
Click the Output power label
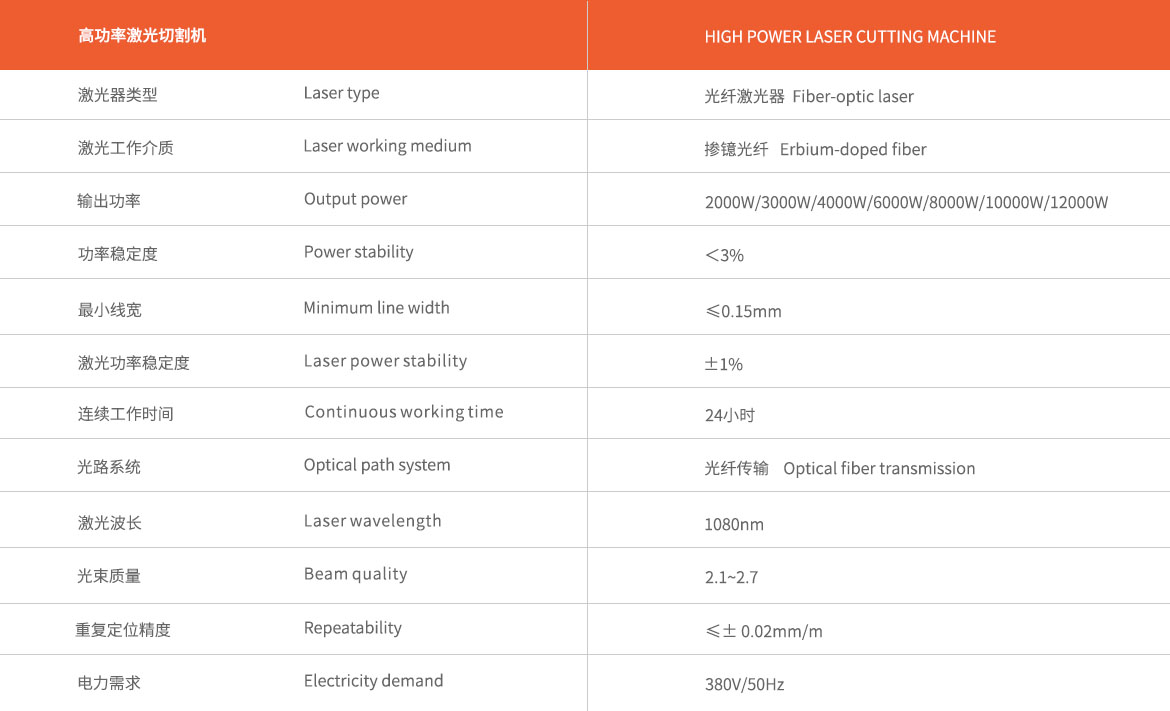click(355, 199)
